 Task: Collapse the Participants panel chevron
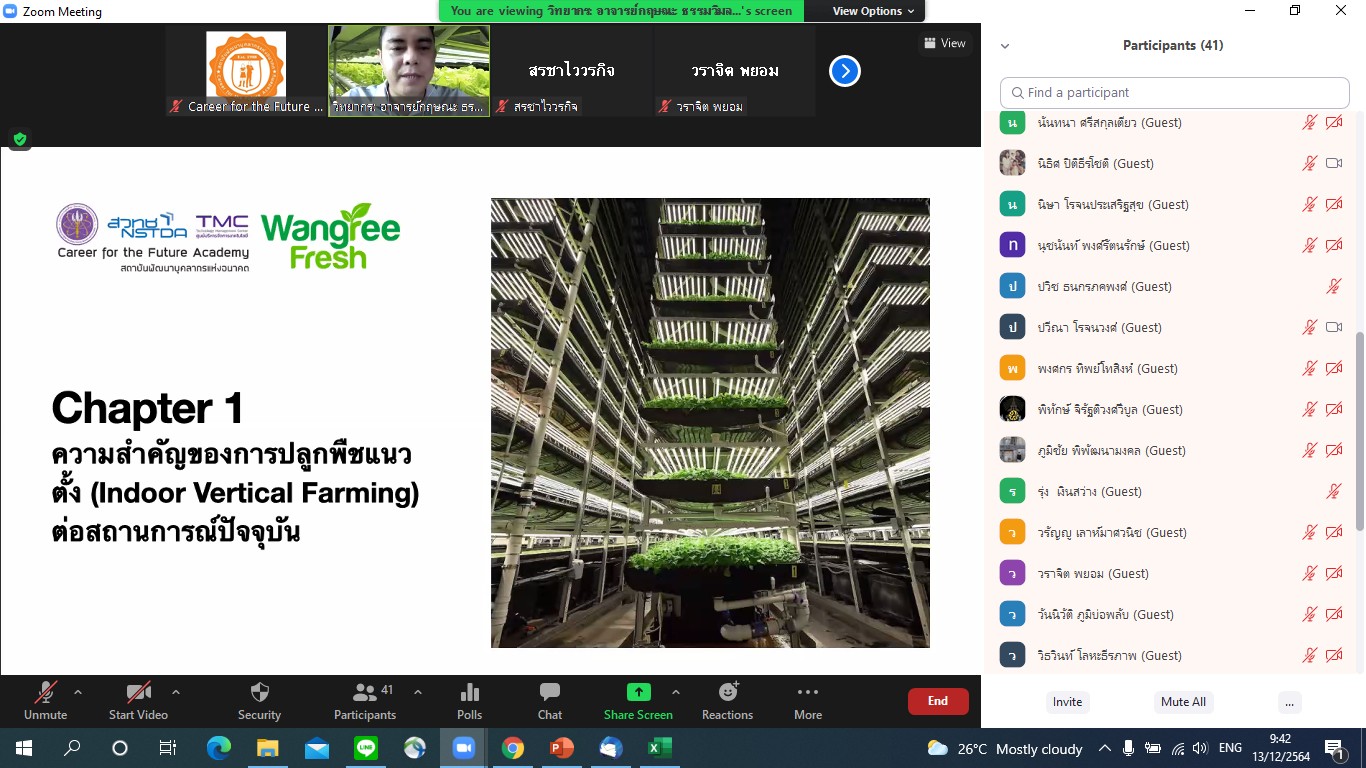tap(1005, 46)
